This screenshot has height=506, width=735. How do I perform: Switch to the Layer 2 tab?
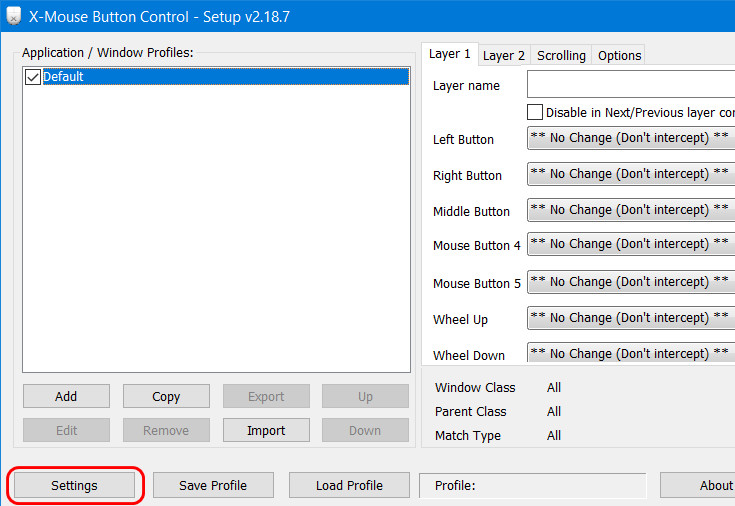click(504, 56)
